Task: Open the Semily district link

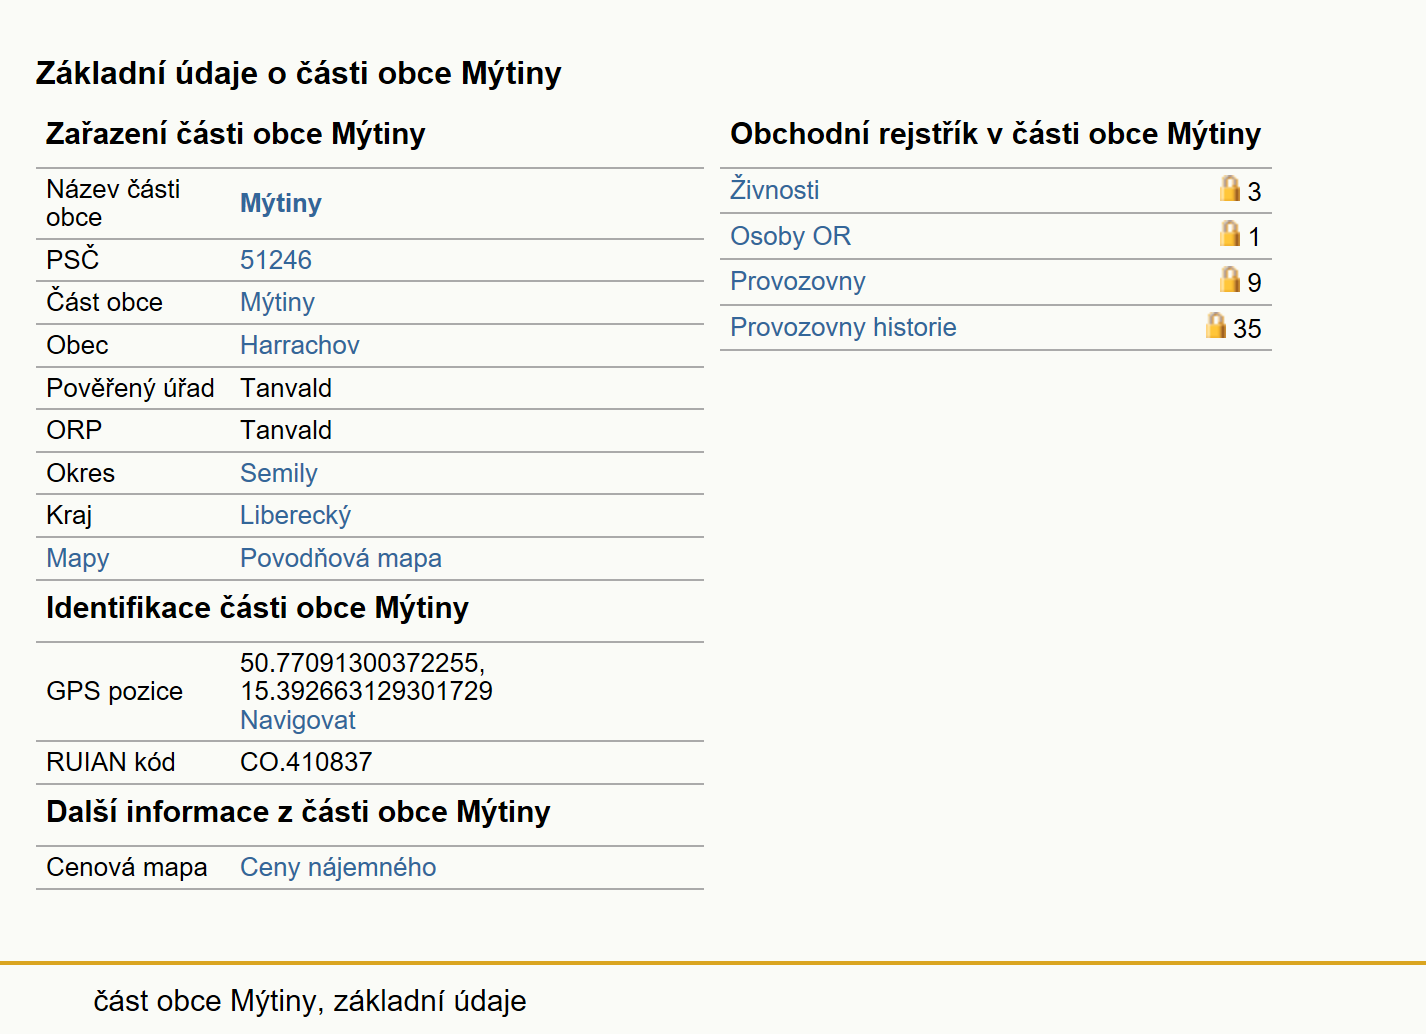Action: click(x=279, y=473)
